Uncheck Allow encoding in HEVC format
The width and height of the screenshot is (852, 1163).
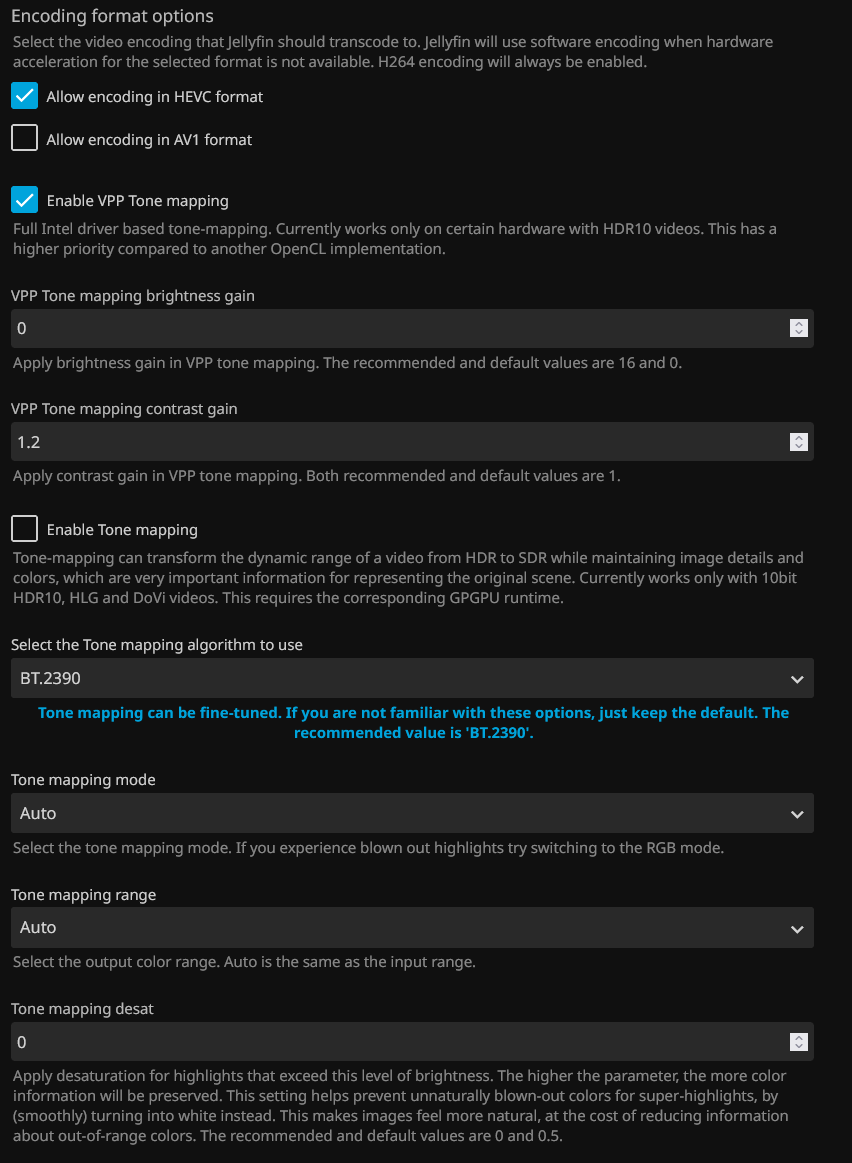[x=24, y=96]
